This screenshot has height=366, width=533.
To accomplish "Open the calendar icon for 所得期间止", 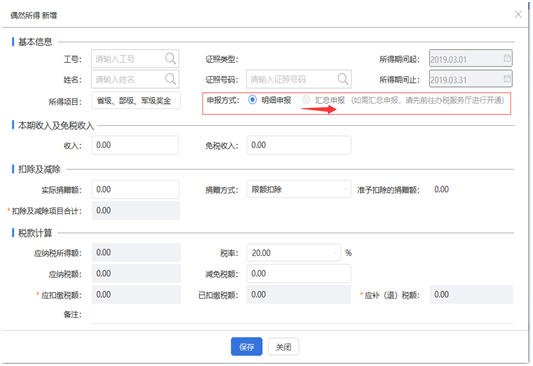I will click(x=507, y=79).
